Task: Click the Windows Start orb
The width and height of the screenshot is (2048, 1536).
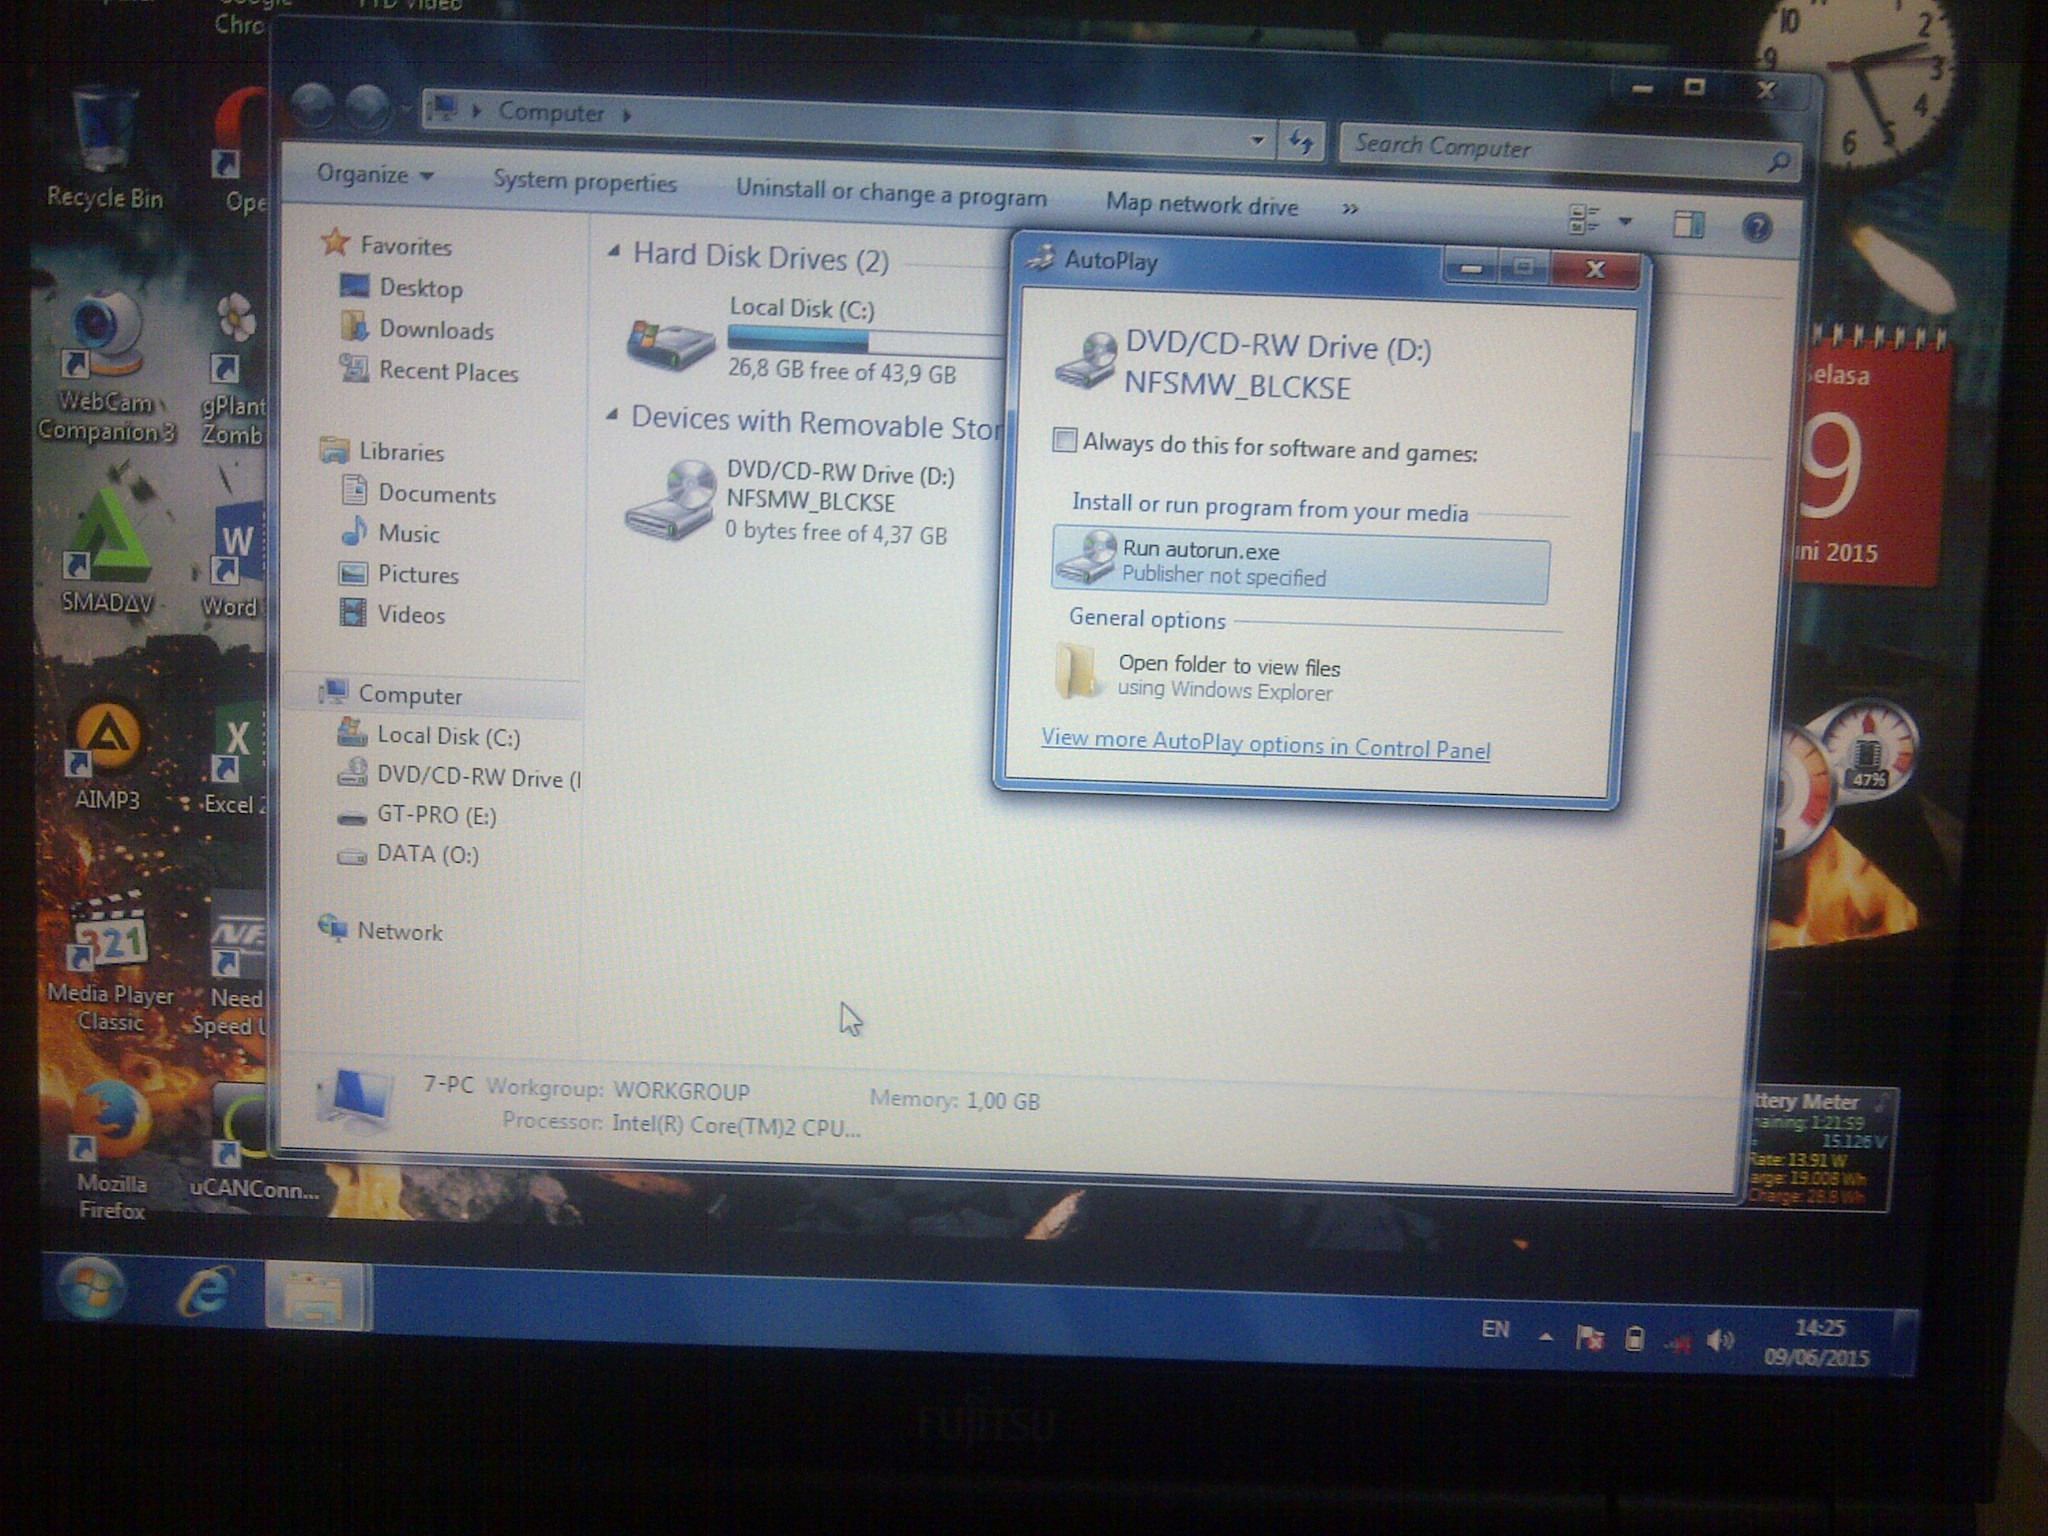Action: tap(92, 1288)
